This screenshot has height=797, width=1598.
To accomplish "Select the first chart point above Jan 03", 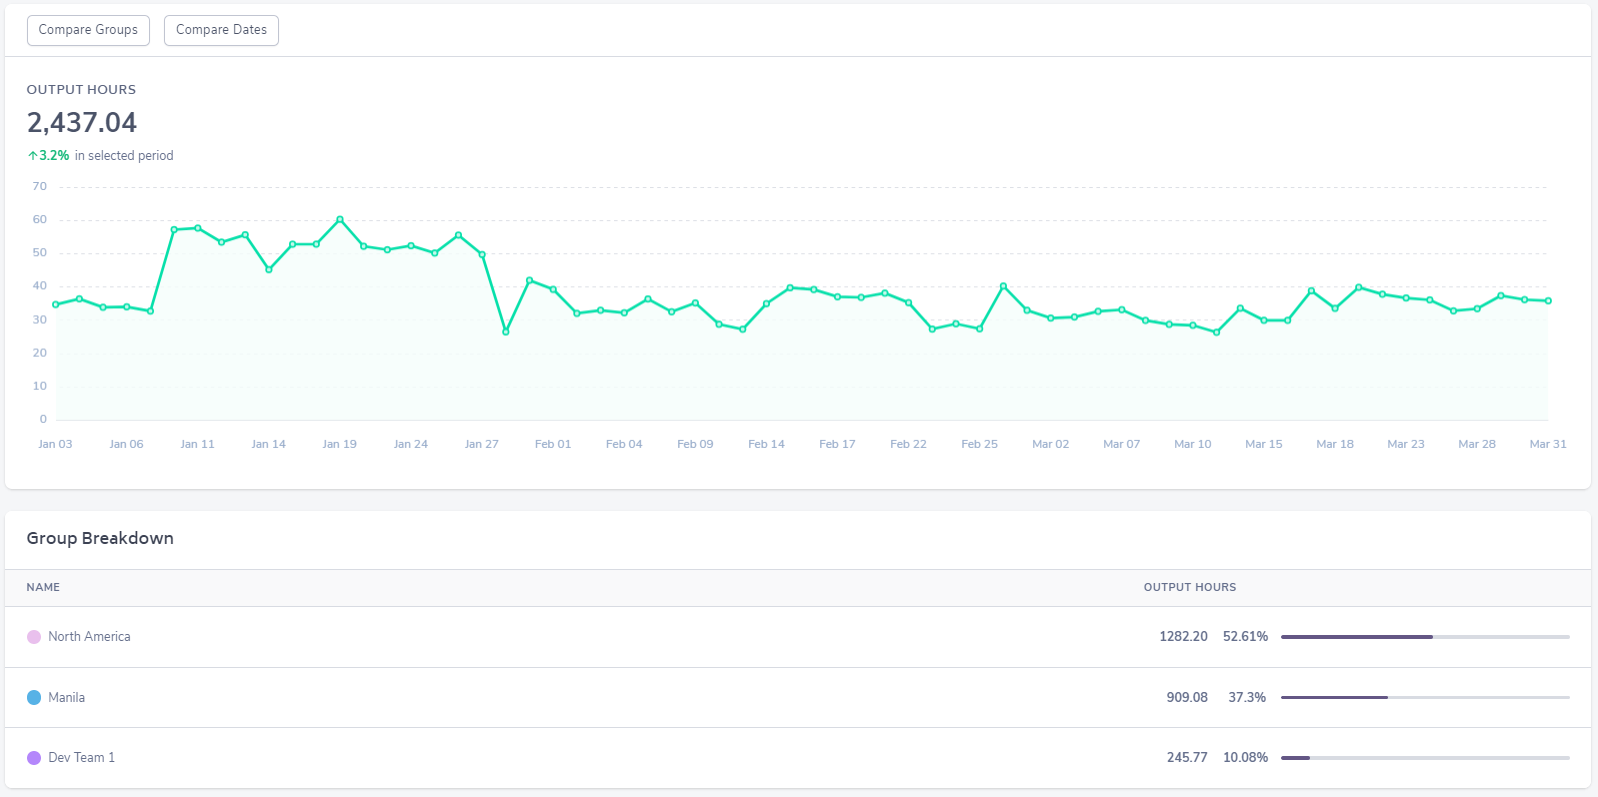I will [x=56, y=305].
